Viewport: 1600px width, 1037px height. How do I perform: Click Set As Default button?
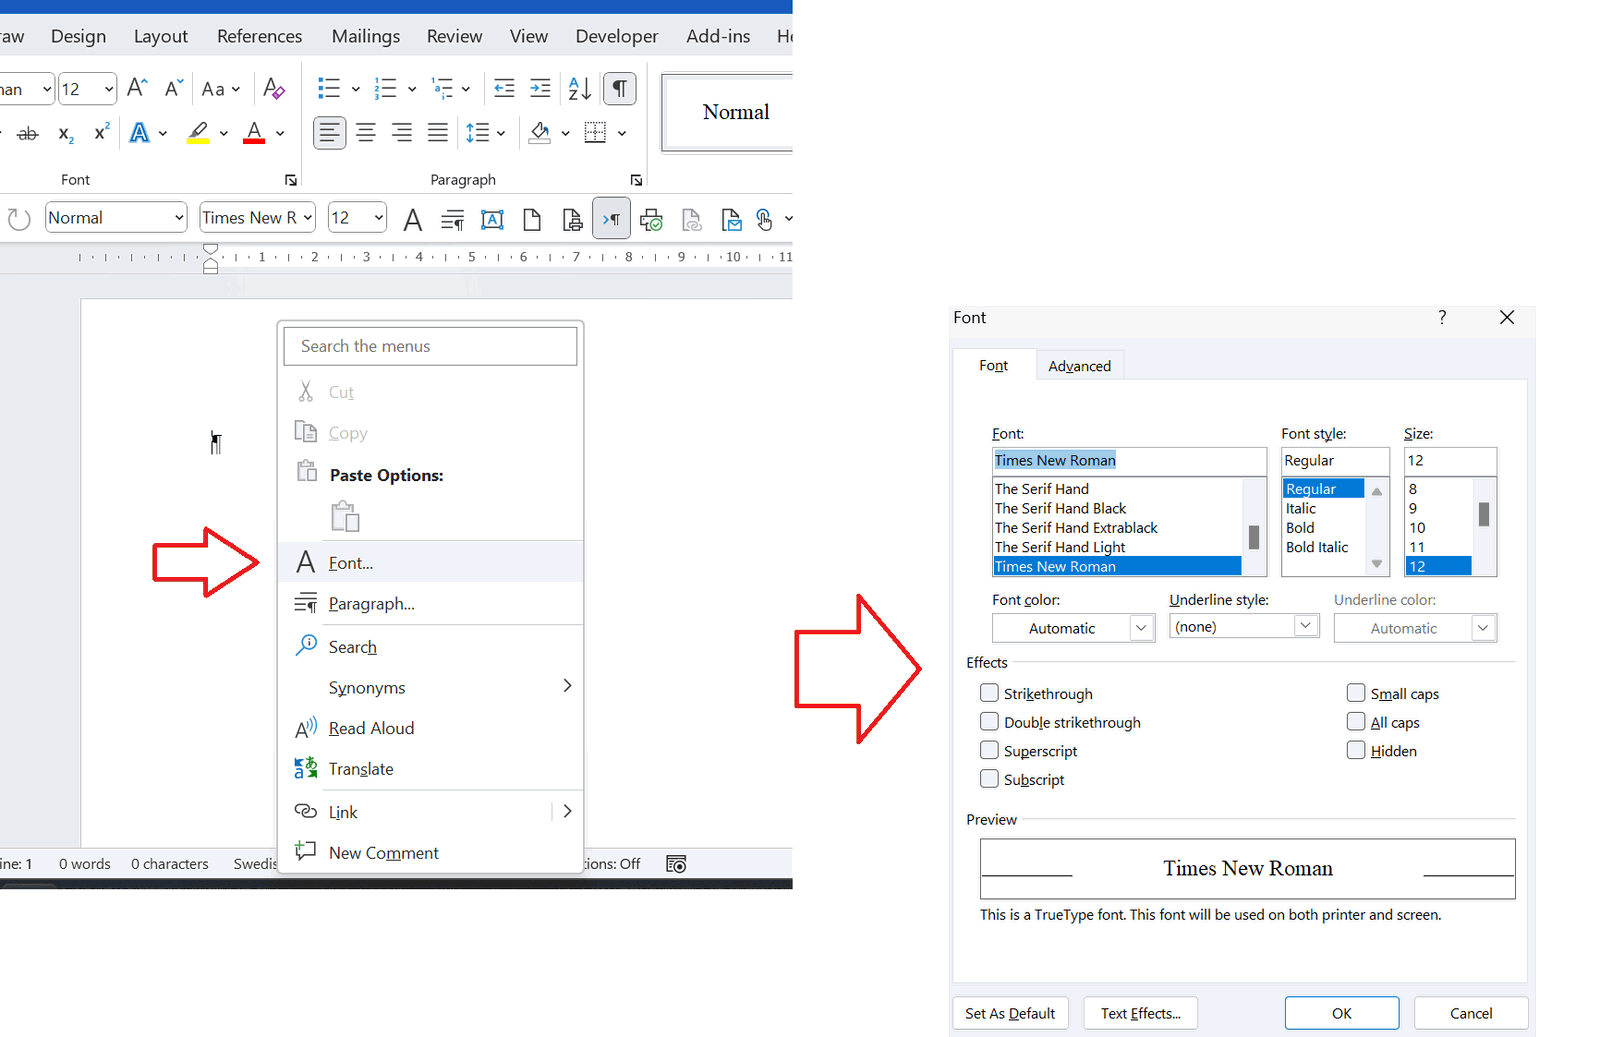point(1010,1013)
